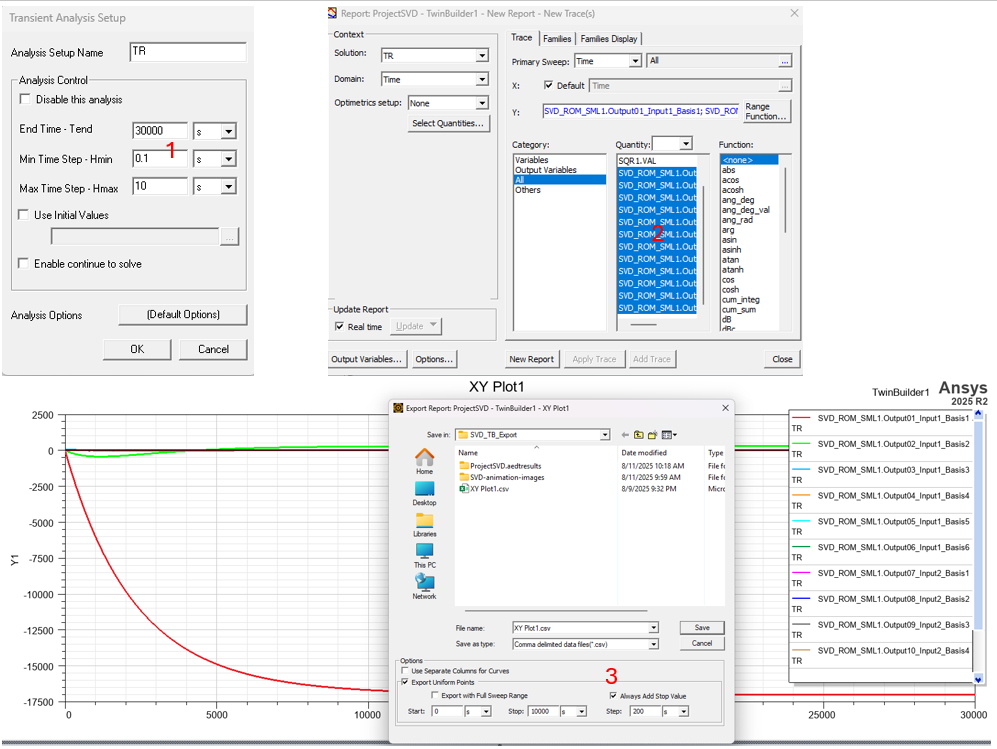Open the End Time unit dropdown
997x749 pixels.
(228, 132)
